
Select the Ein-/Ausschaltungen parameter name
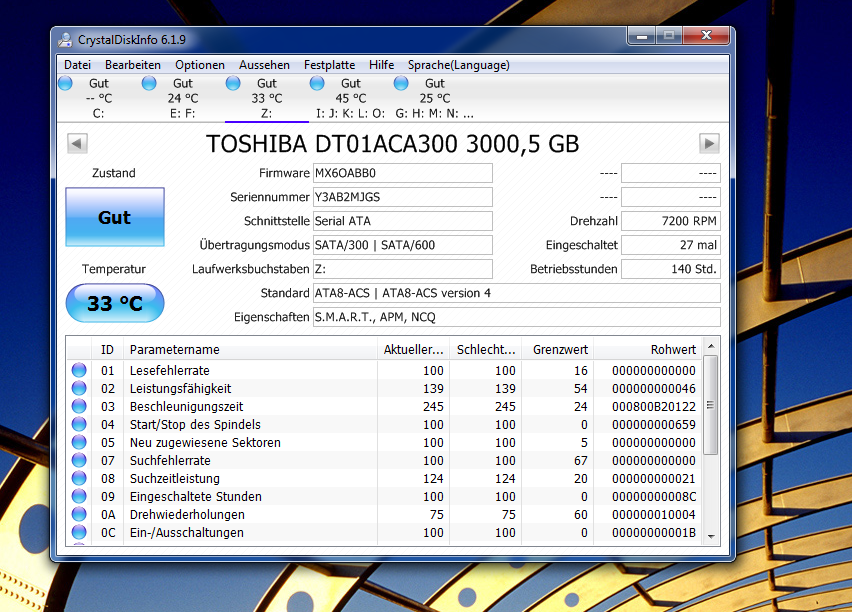pos(186,532)
